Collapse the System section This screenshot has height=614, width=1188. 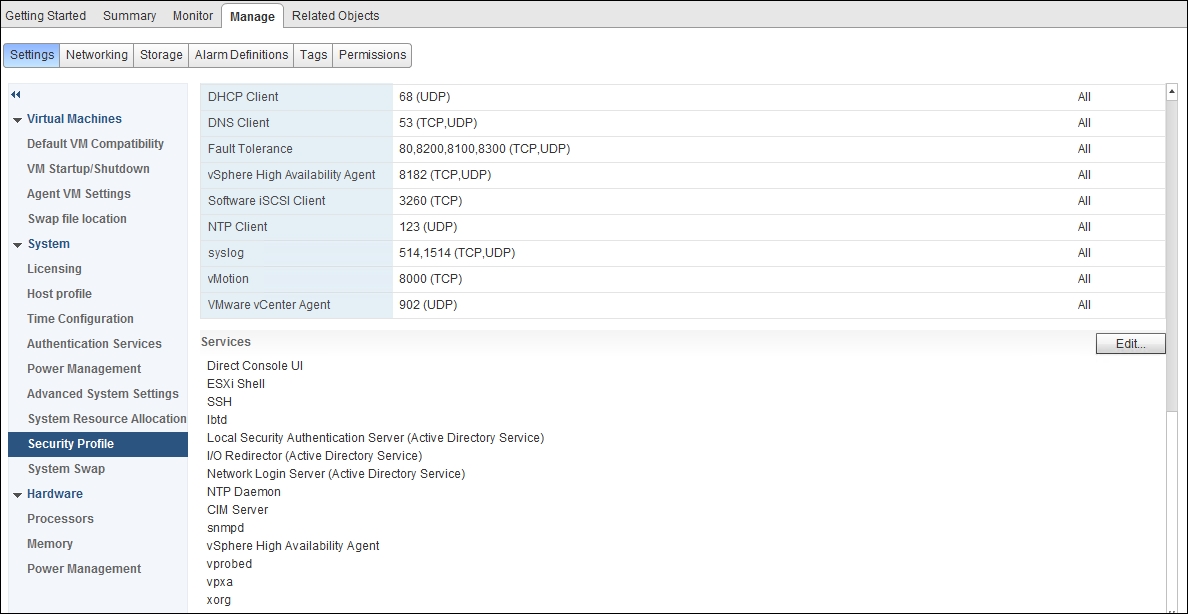point(17,245)
